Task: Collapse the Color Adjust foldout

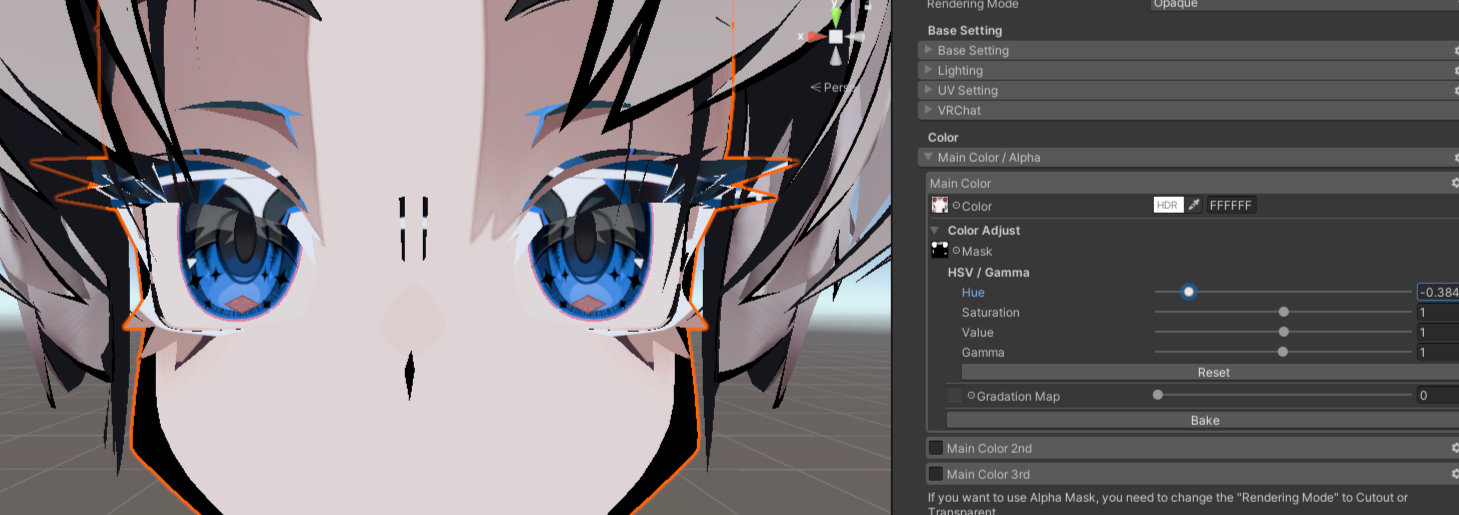Action: pos(935,230)
